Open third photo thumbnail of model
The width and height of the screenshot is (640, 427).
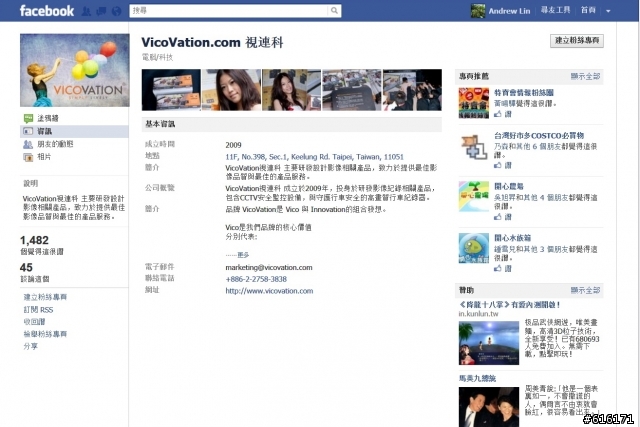[x=291, y=90]
